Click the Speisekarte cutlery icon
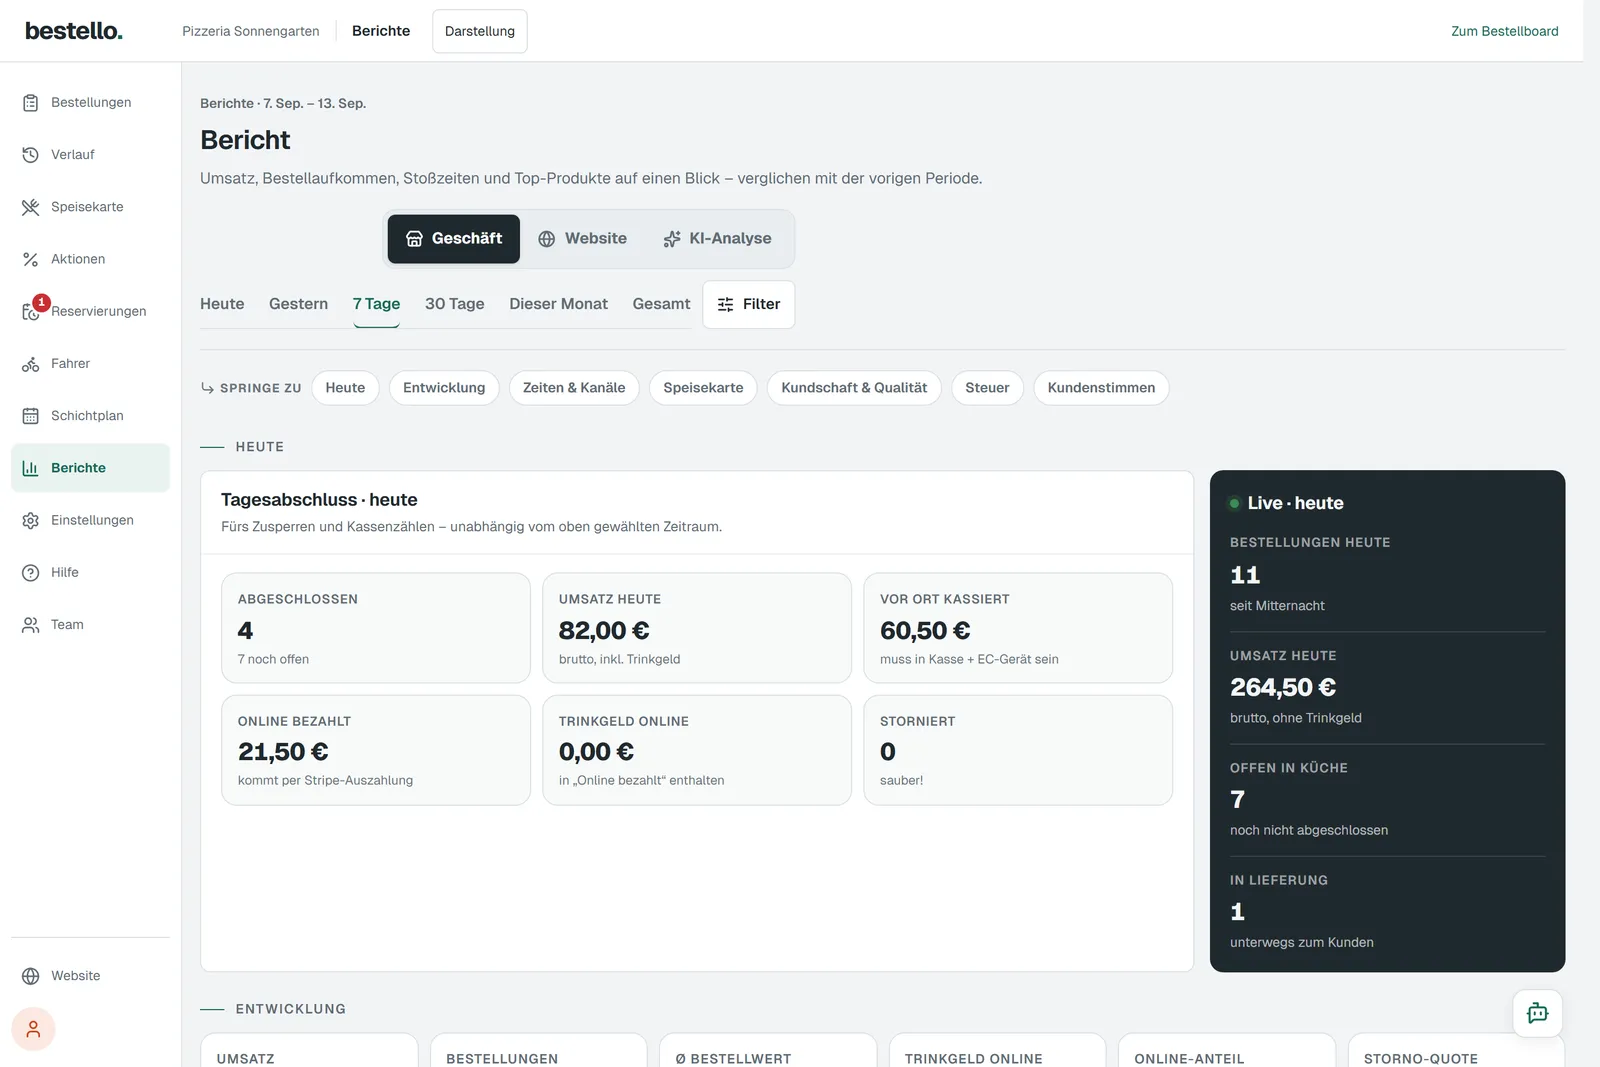This screenshot has height=1067, width=1600. (31, 207)
